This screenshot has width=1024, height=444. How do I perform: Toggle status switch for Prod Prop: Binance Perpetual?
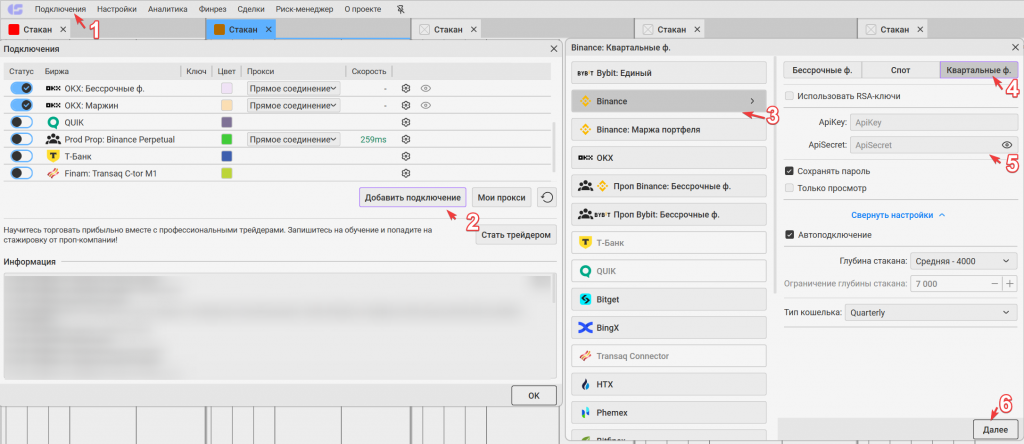22,139
